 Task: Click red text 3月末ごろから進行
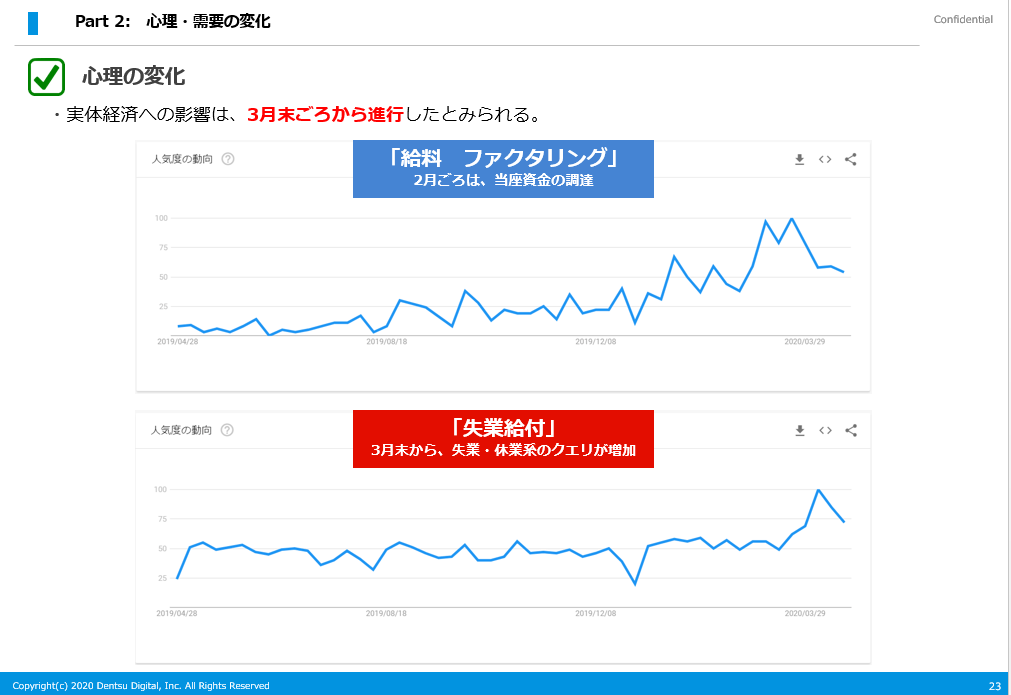coord(324,114)
